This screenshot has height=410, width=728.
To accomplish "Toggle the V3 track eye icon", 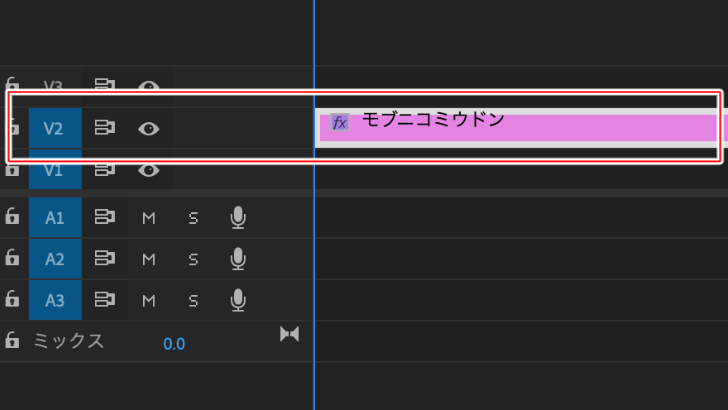I will coord(149,86).
